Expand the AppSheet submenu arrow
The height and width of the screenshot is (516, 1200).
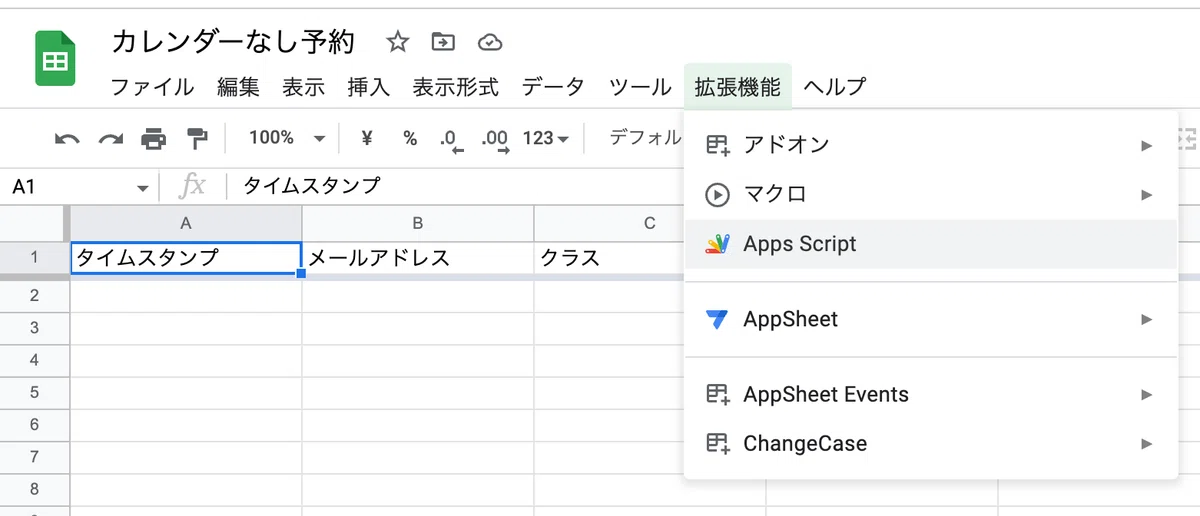(x=1147, y=320)
